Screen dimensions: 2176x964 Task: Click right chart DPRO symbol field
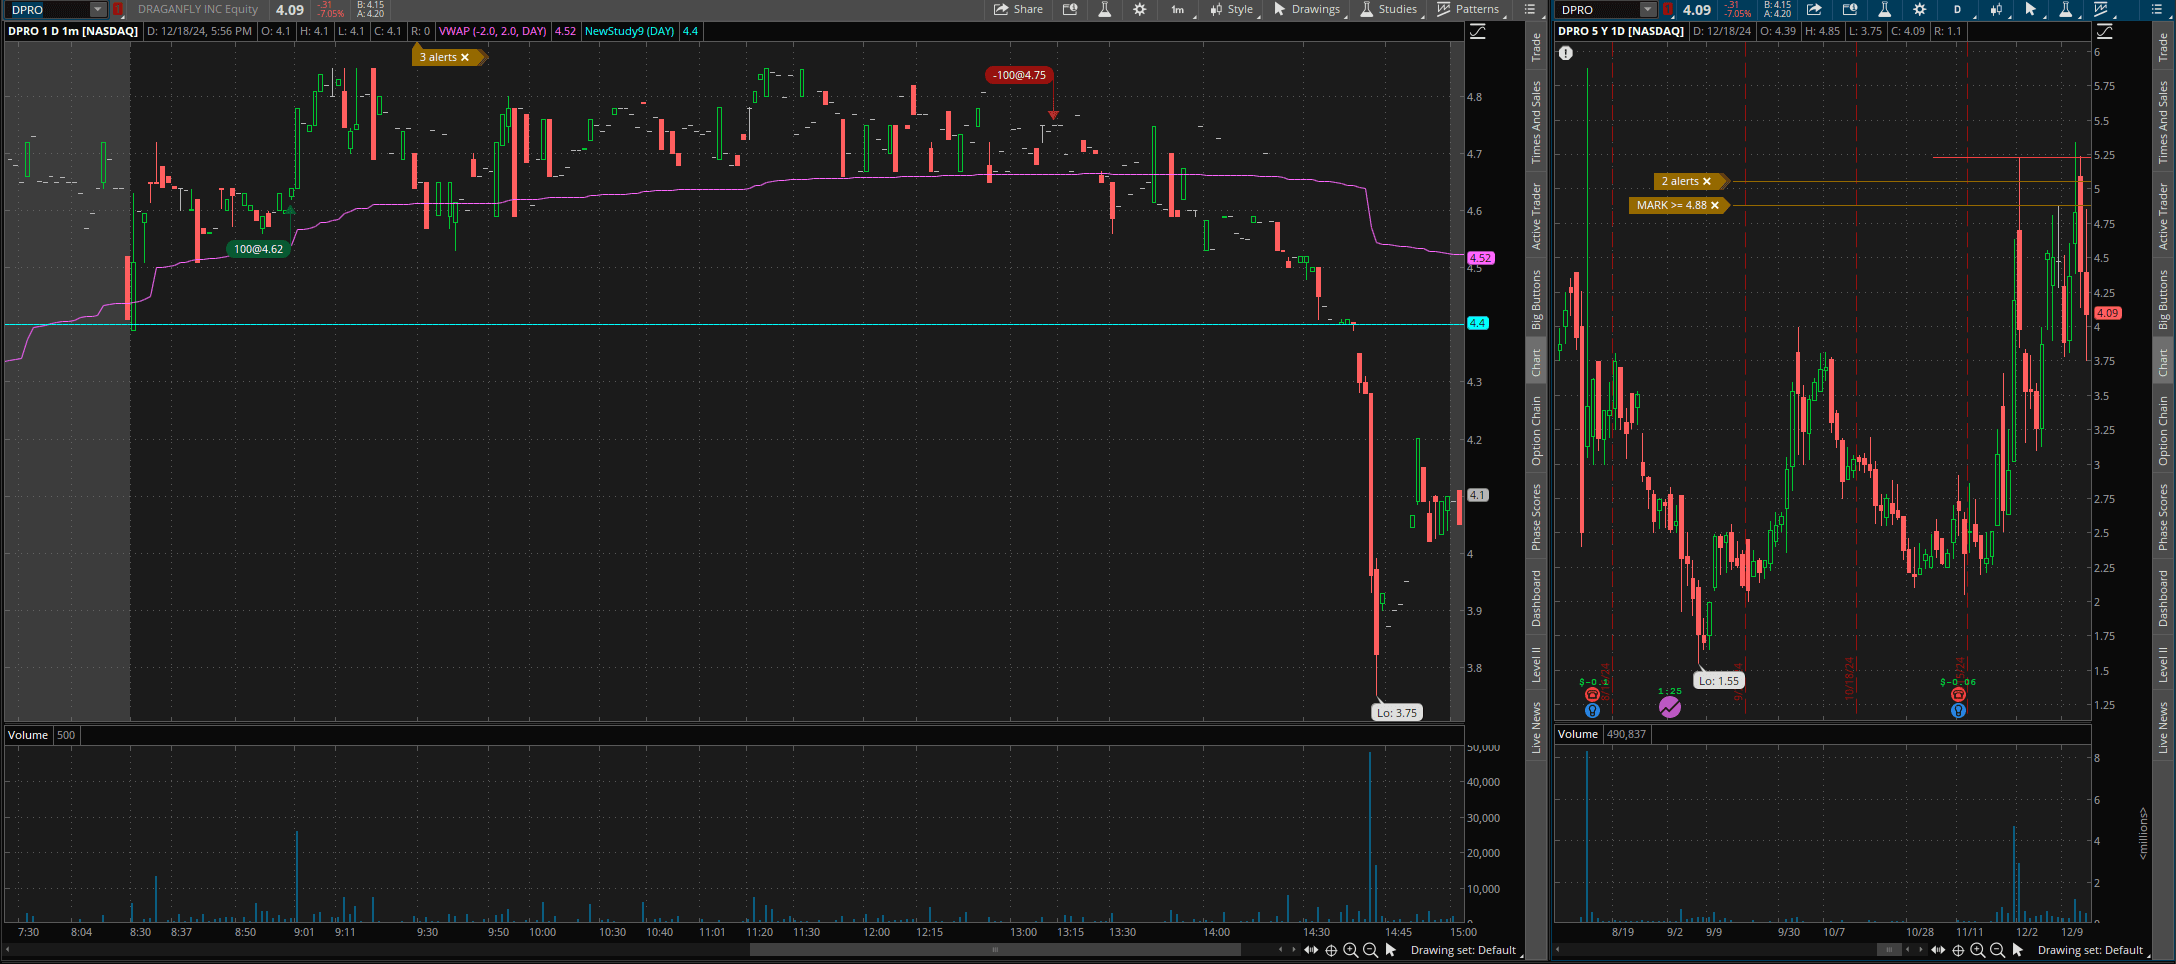pos(1598,9)
